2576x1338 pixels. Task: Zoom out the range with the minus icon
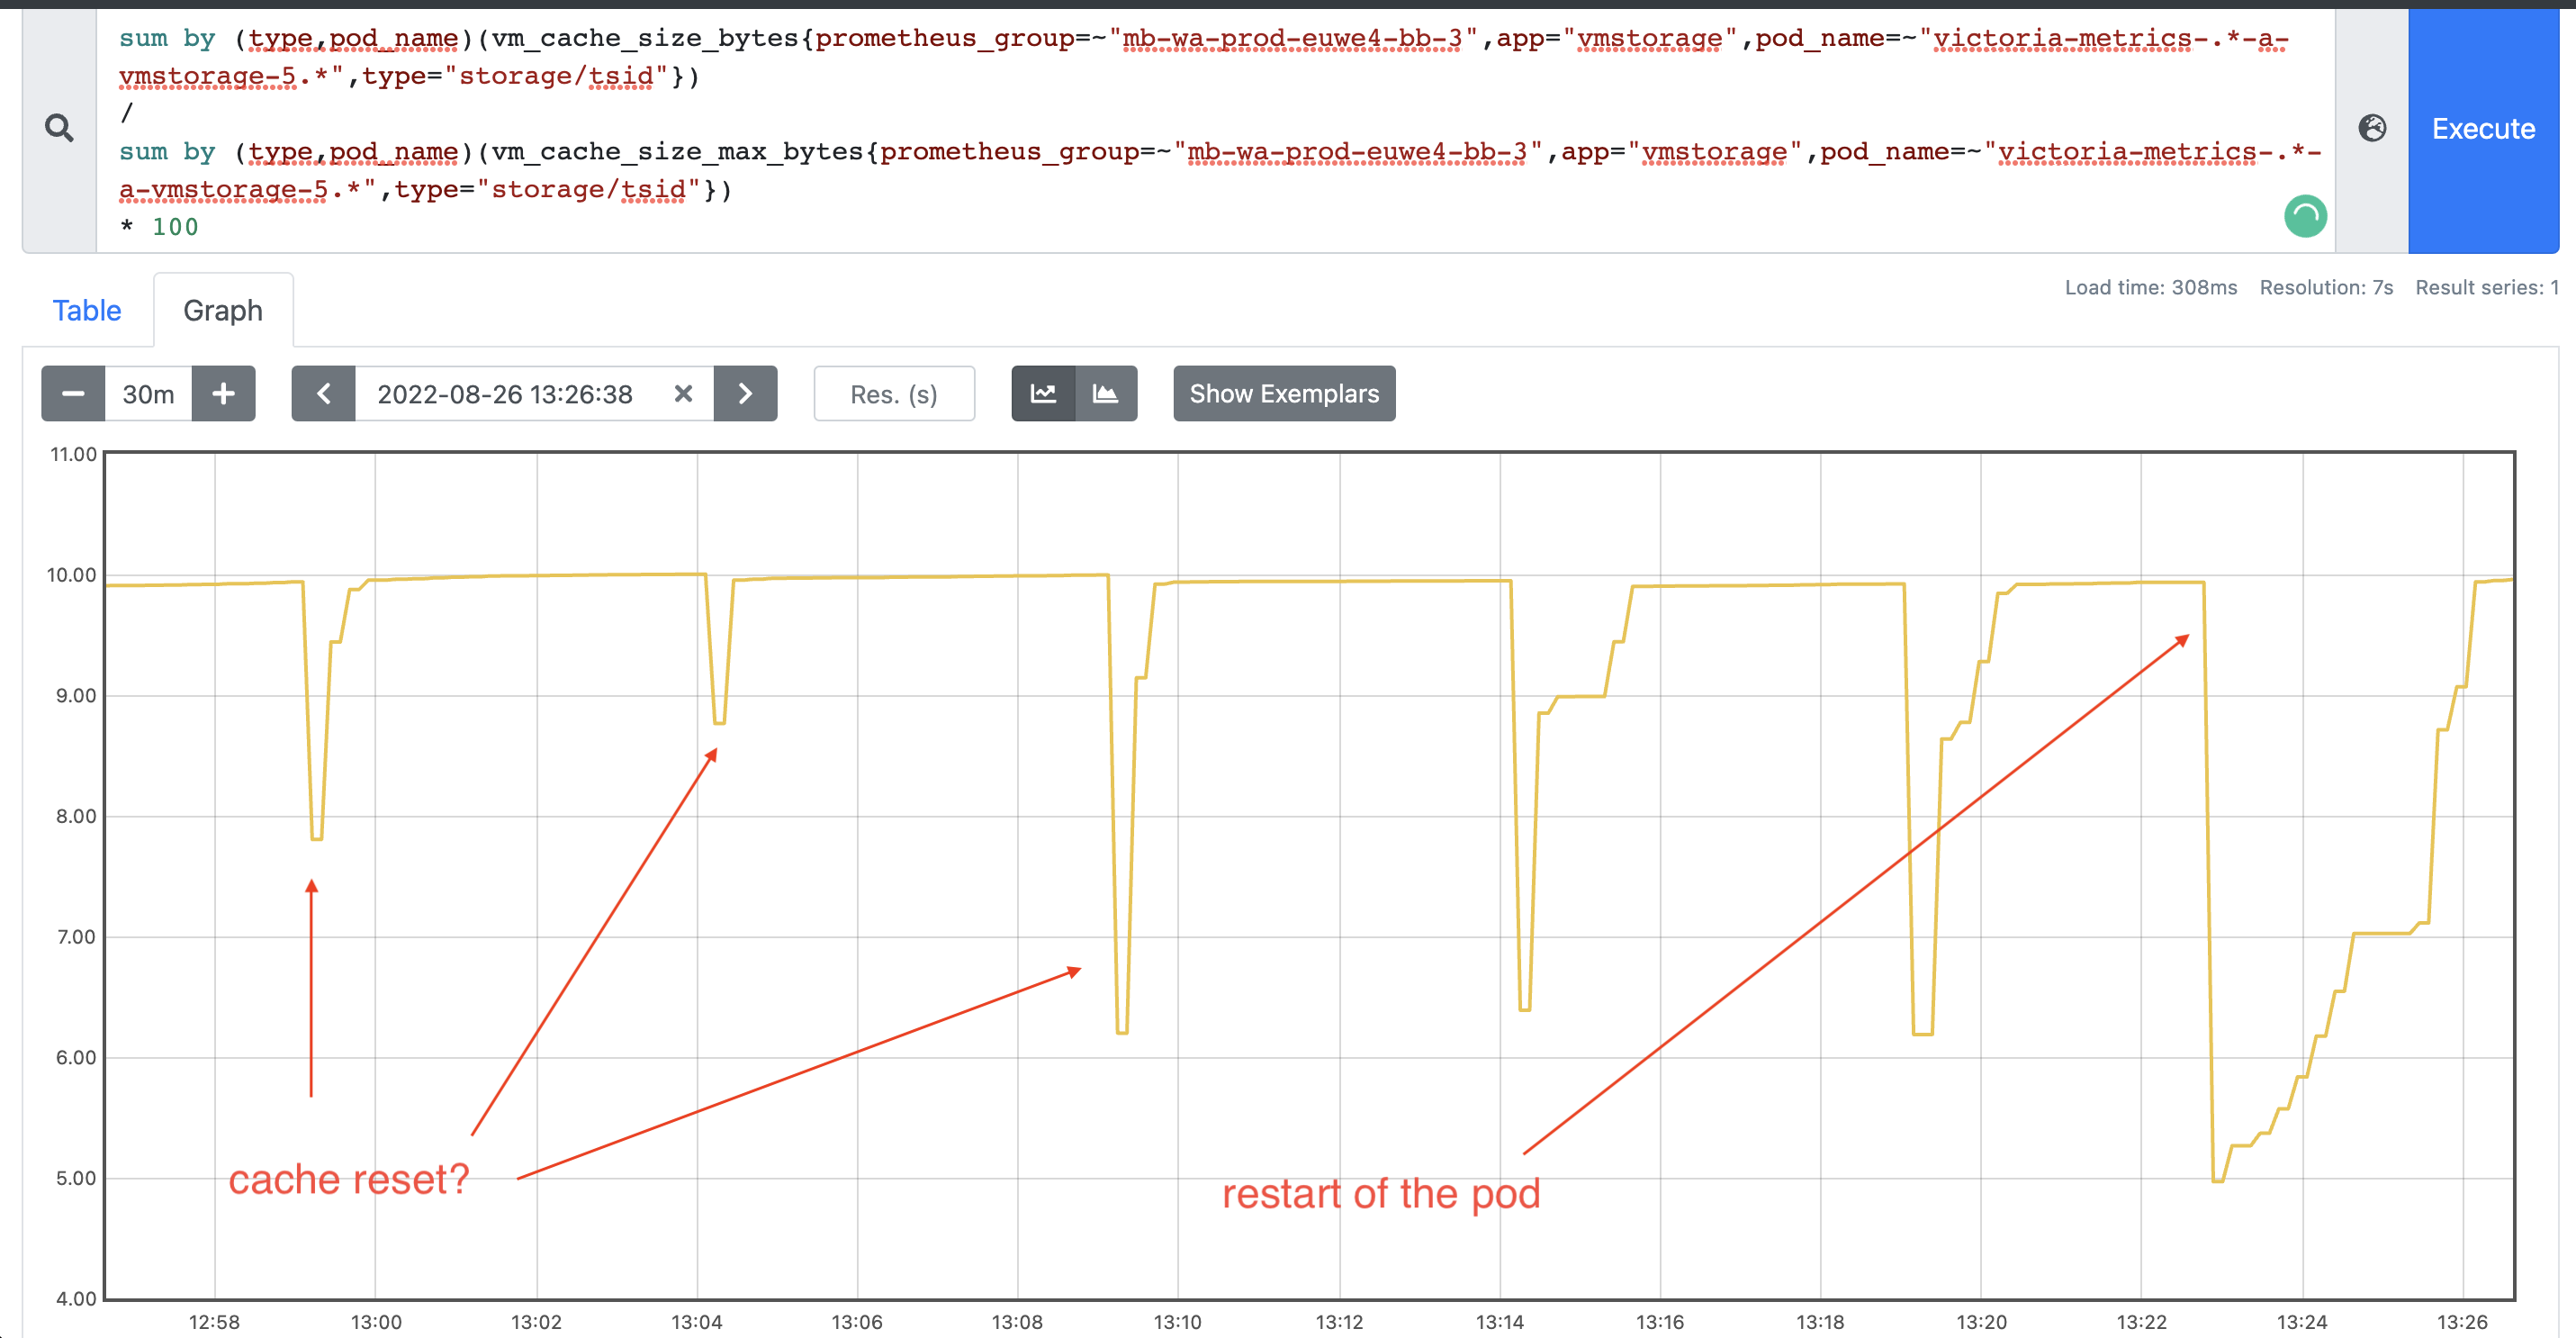[72, 394]
